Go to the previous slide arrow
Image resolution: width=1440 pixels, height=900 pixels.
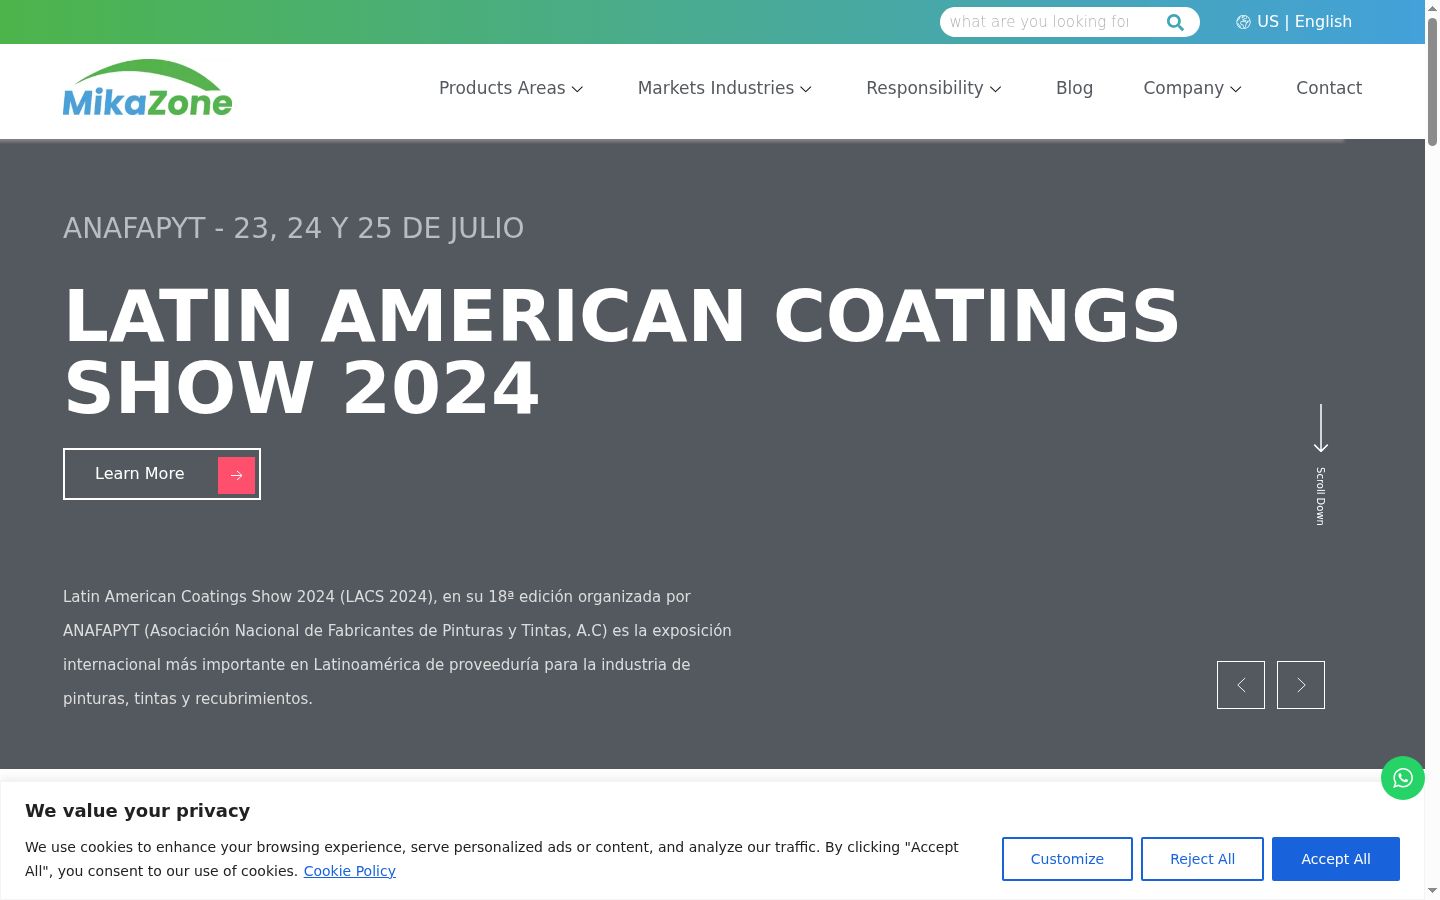[x=1241, y=685]
